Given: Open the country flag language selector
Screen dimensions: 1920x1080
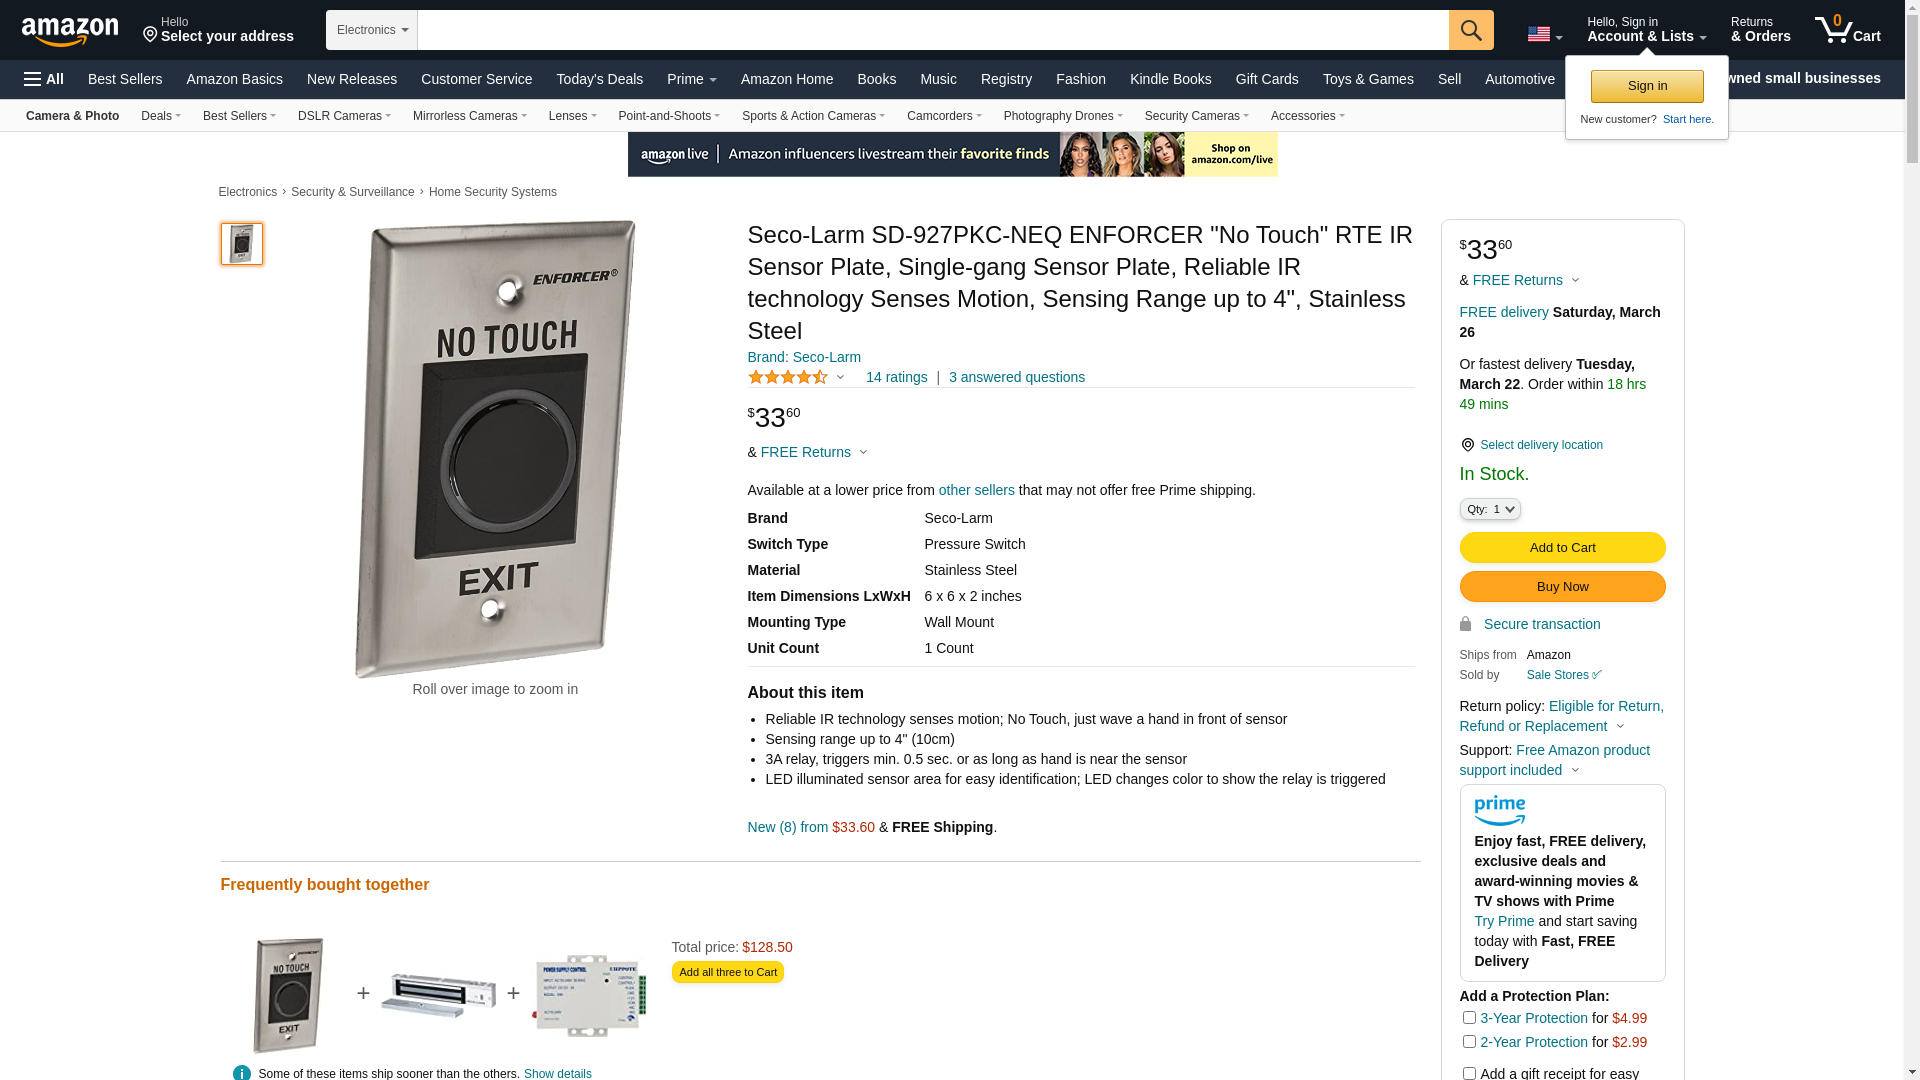Looking at the screenshot, I should tap(1545, 35).
